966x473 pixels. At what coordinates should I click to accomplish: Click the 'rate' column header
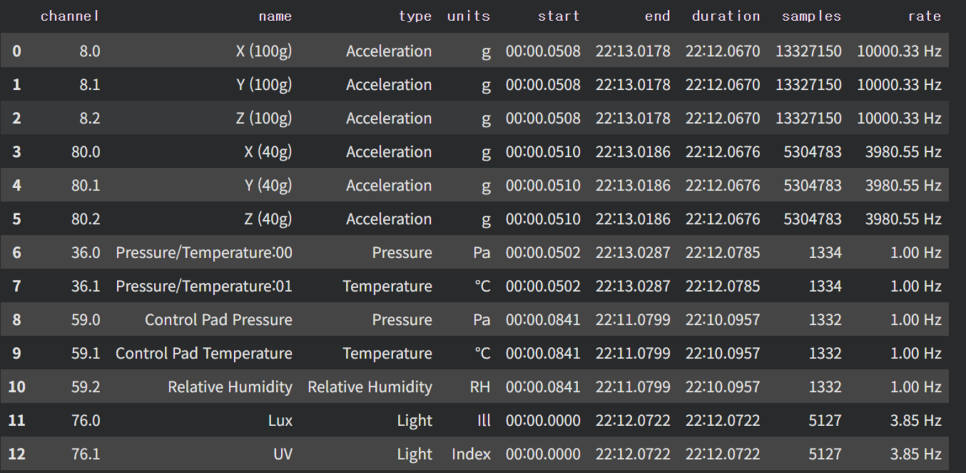pyautogui.click(x=924, y=16)
